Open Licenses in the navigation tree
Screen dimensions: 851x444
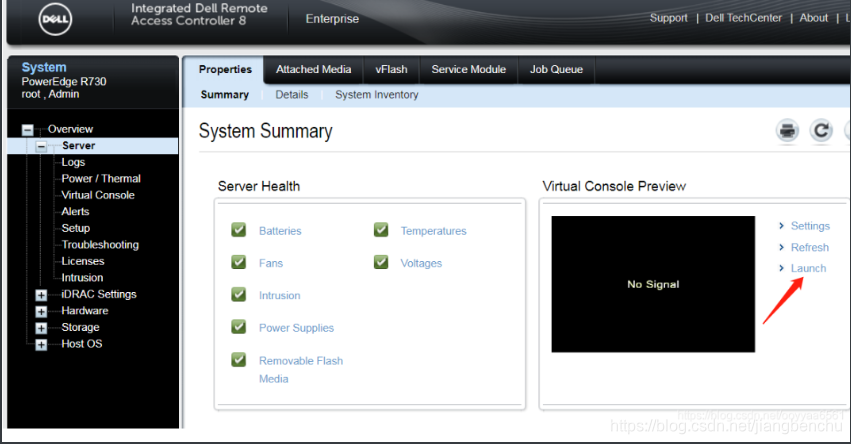click(x=82, y=261)
